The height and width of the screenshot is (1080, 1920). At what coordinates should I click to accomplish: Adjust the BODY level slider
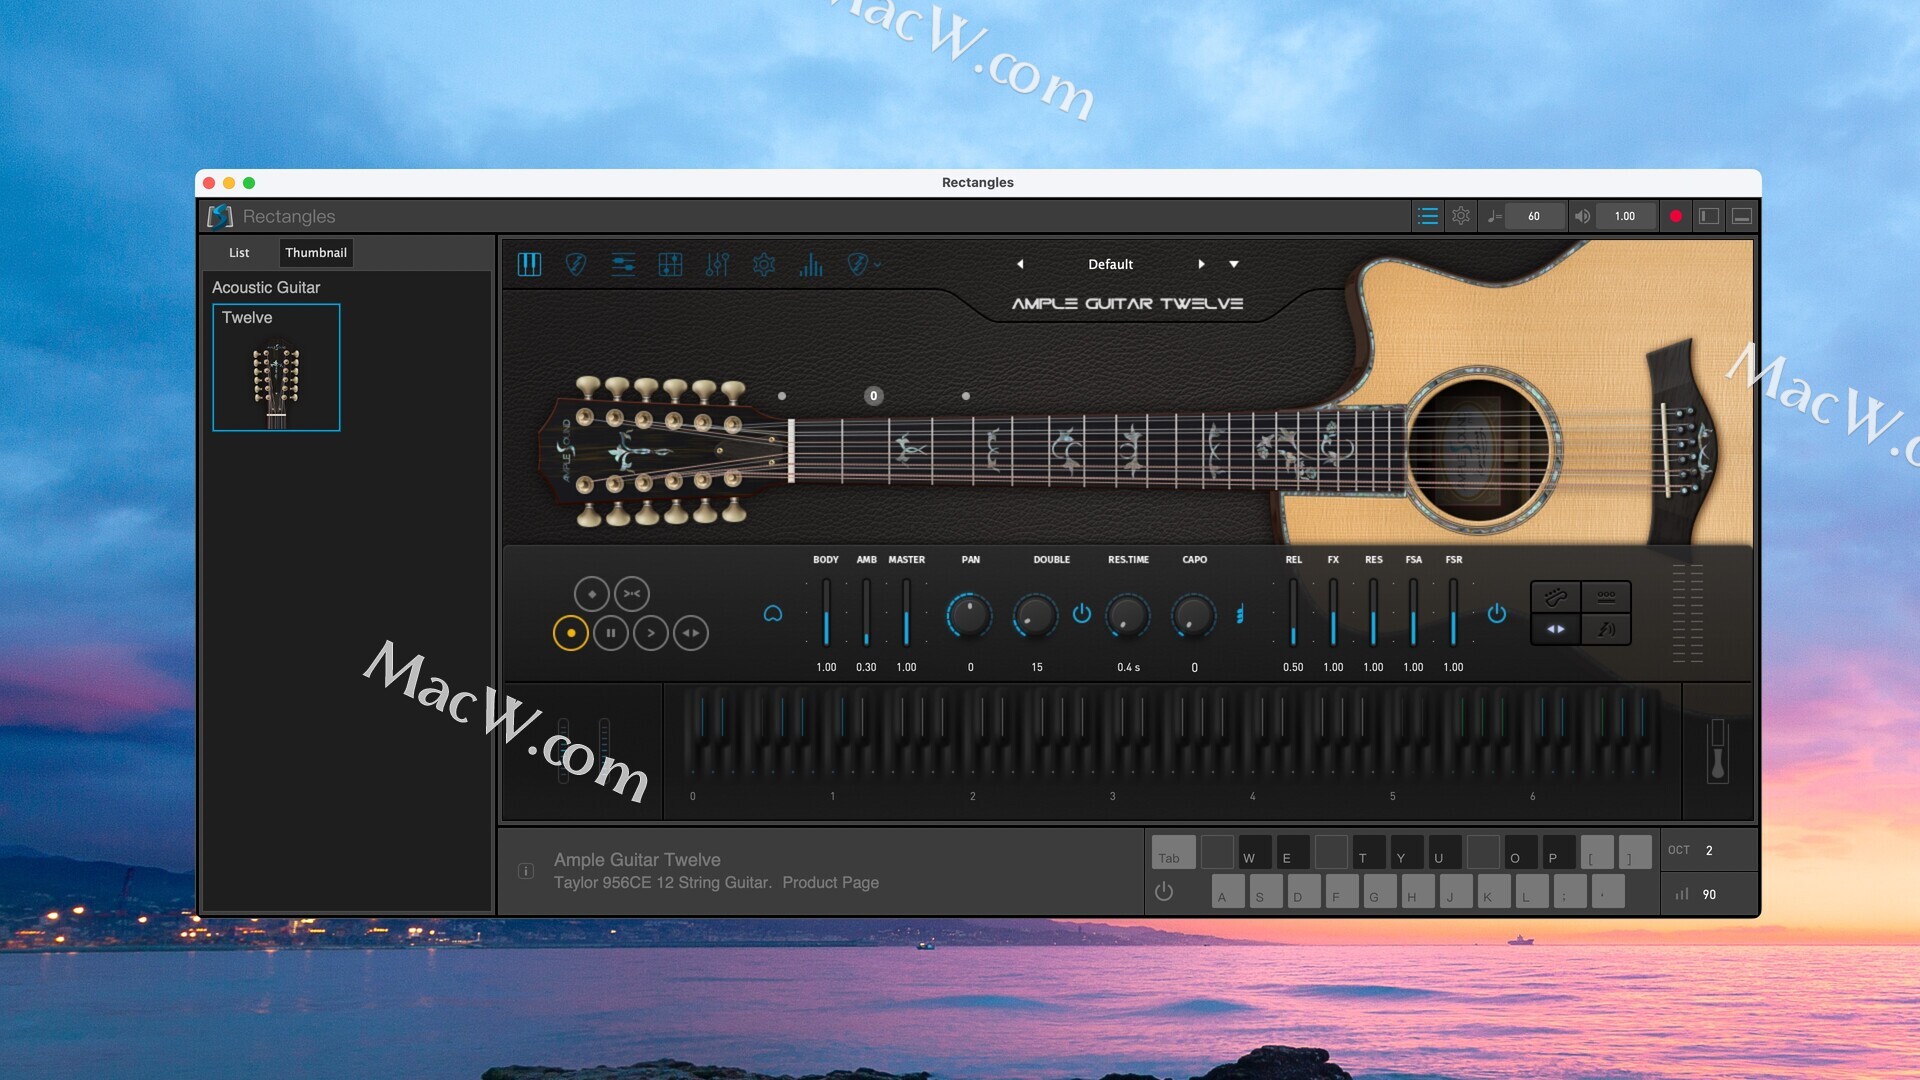pyautogui.click(x=826, y=613)
